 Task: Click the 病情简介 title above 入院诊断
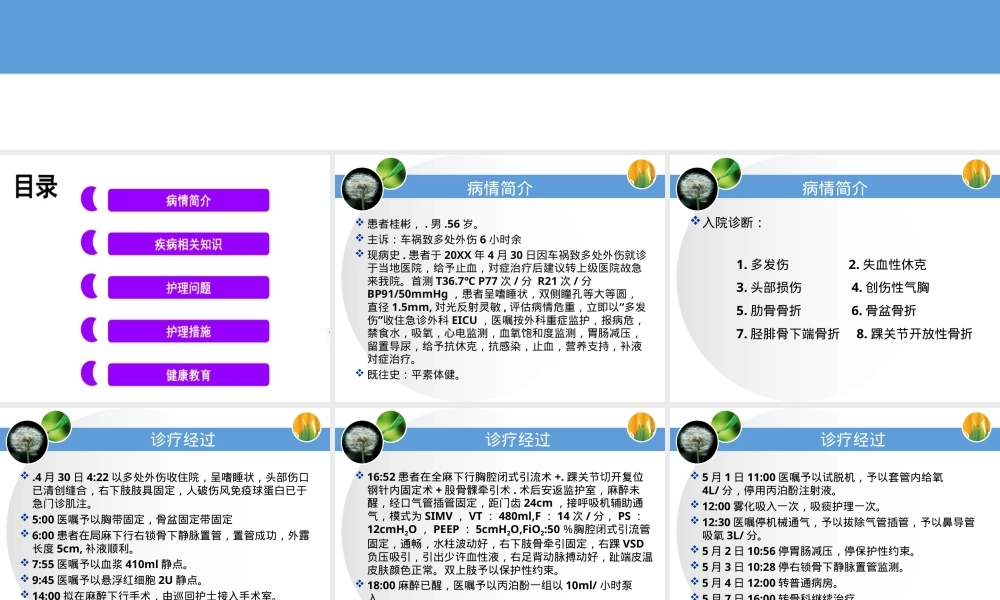pyautogui.click(x=834, y=189)
